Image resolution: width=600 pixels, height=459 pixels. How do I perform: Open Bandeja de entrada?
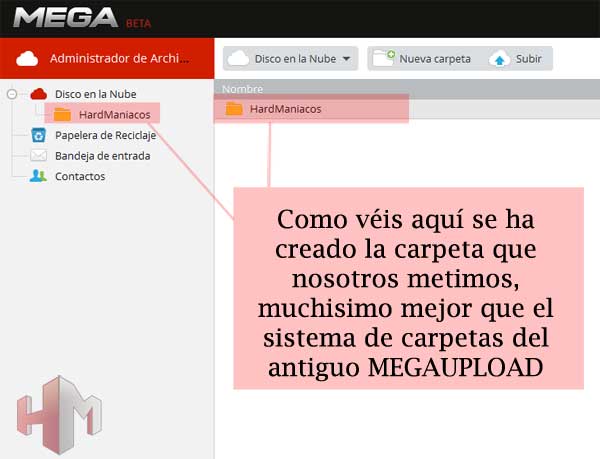[103, 156]
